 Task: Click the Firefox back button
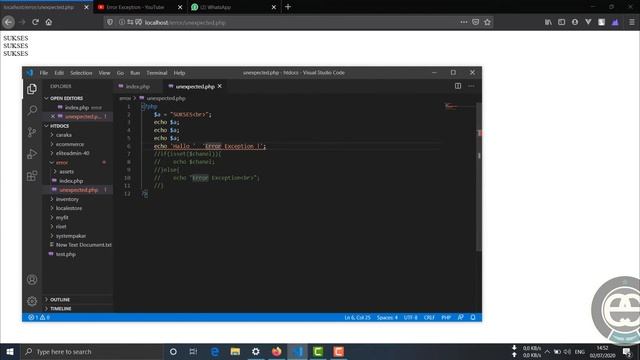9,22
